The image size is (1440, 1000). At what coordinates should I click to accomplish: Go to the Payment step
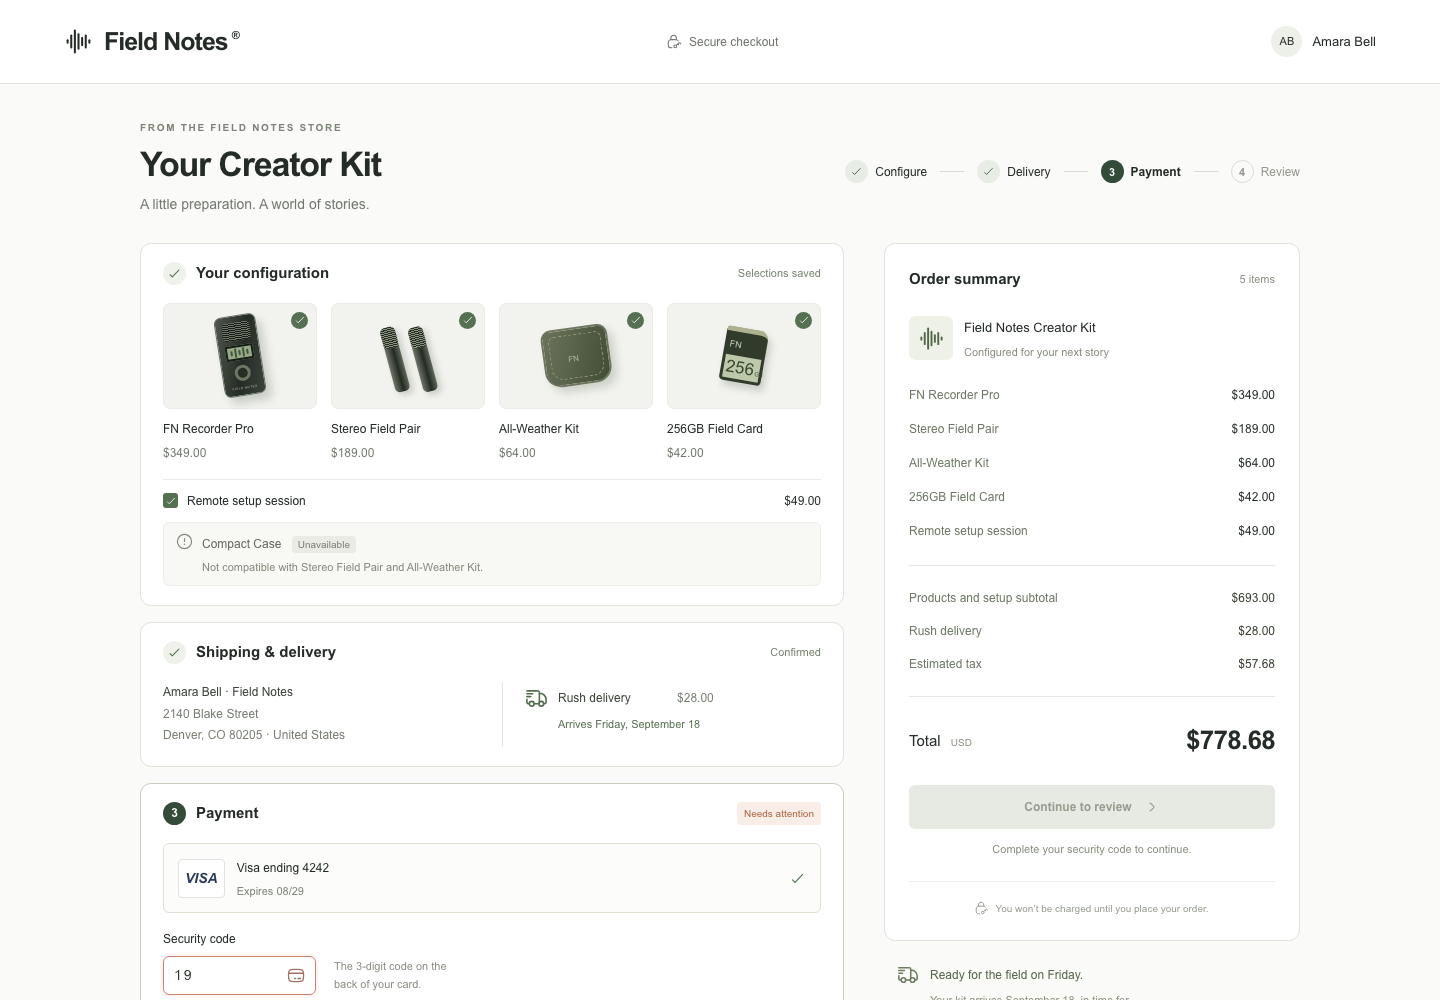(x=1141, y=172)
